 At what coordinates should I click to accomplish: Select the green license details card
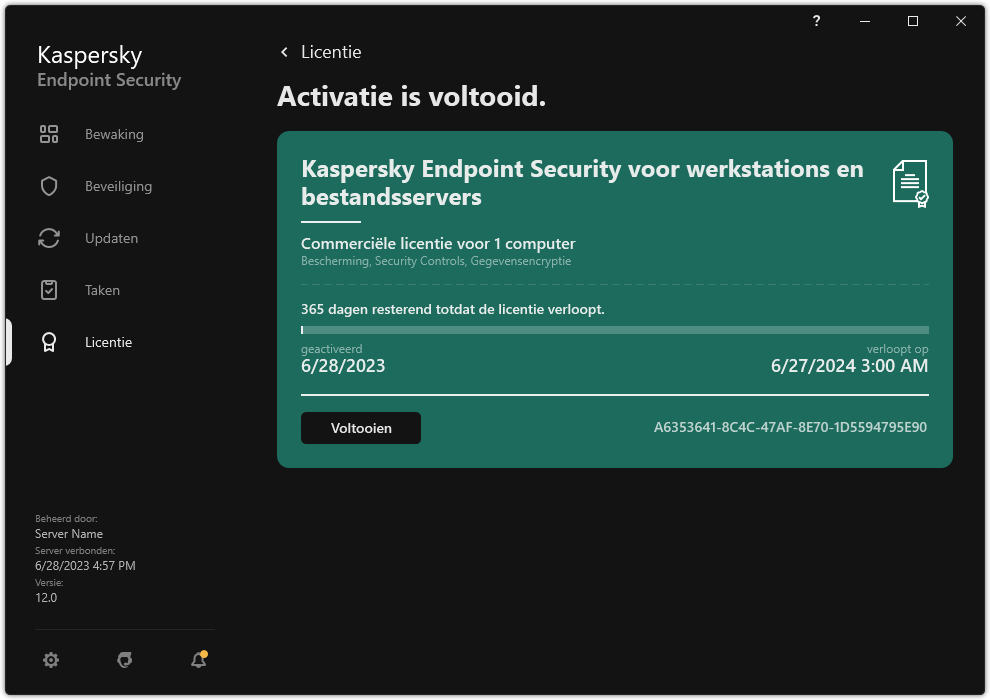pos(614,298)
